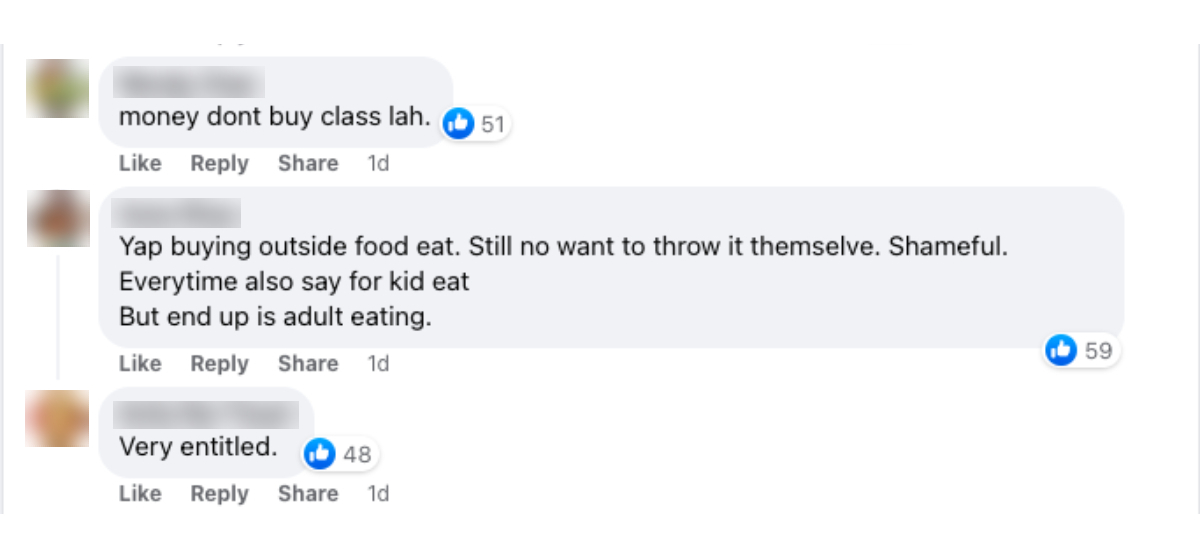Image resolution: width=1200 pixels, height=554 pixels.
Task: Share the 'Yap buying outside food' comment
Action: tap(308, 363)
